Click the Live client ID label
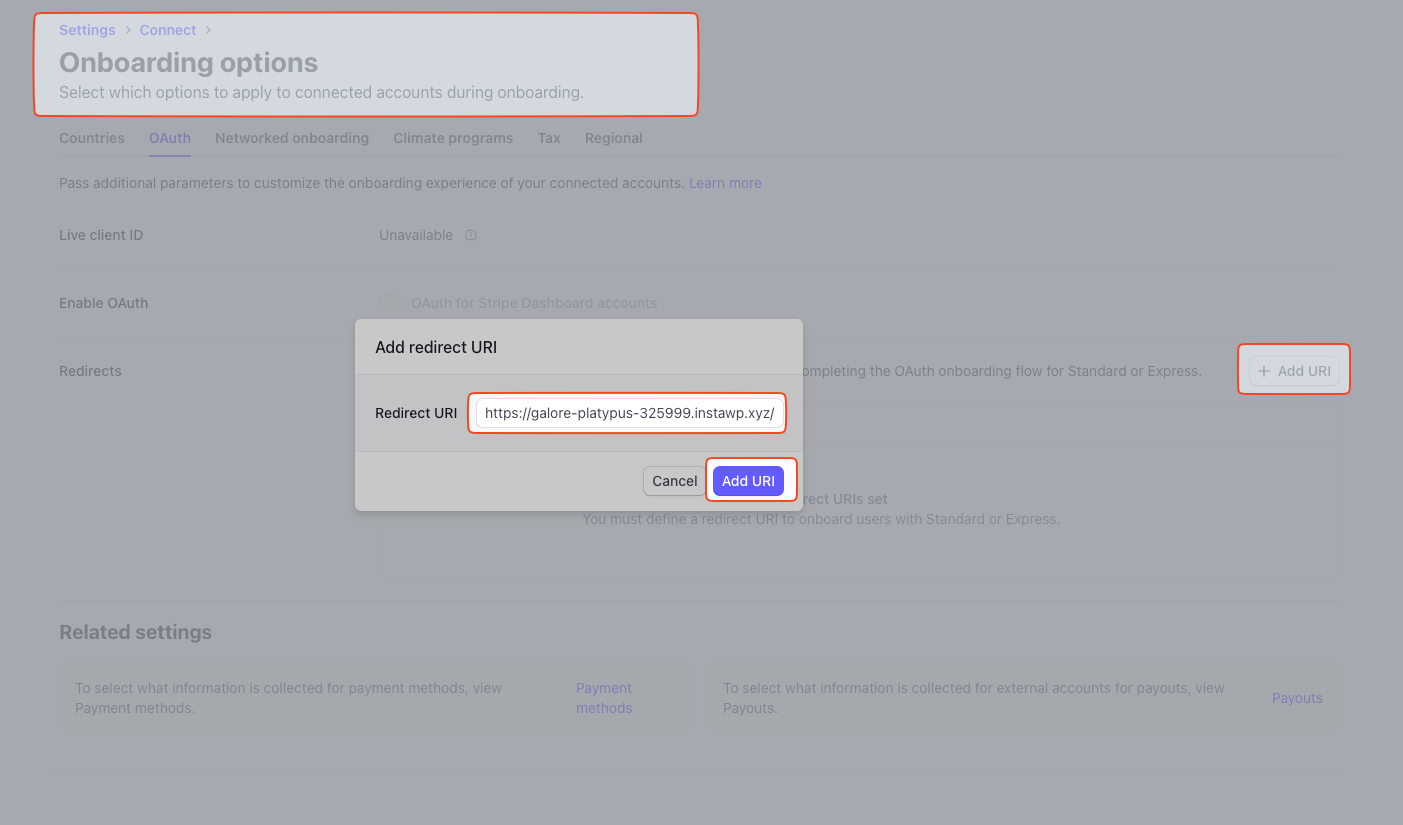 [101, 236]
